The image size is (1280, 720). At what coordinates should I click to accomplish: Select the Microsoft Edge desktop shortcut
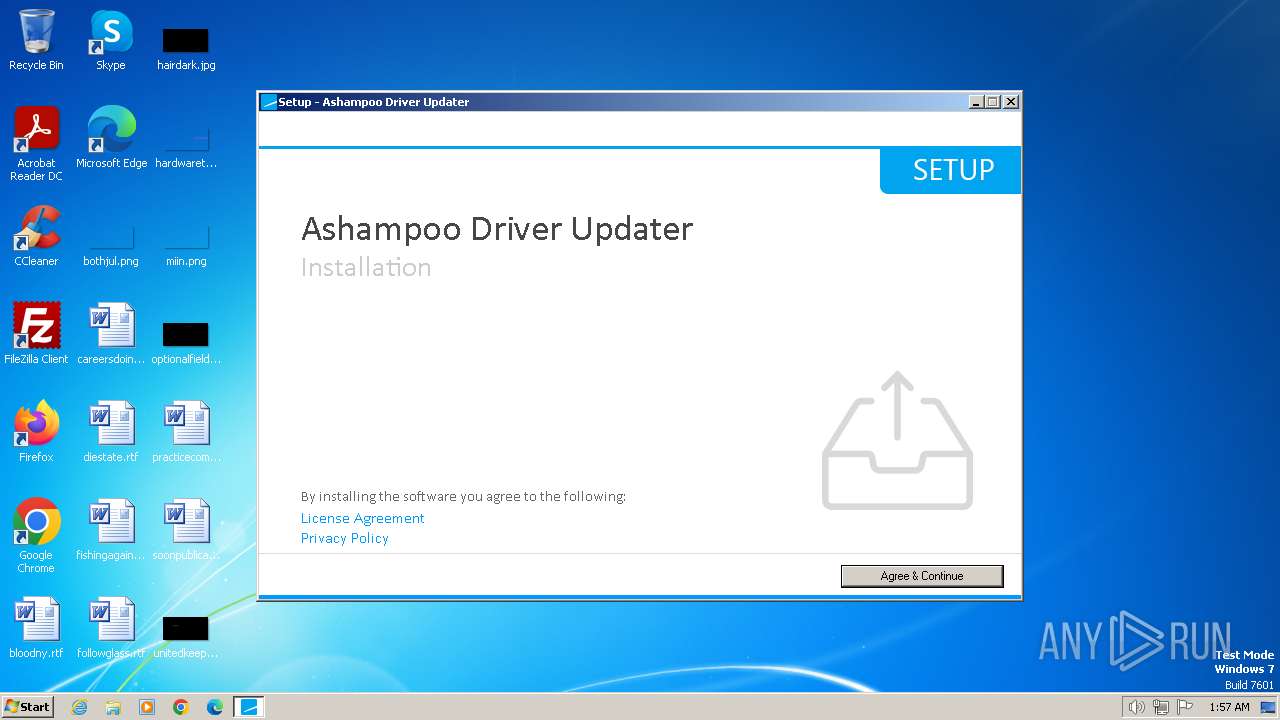[111, 138]
